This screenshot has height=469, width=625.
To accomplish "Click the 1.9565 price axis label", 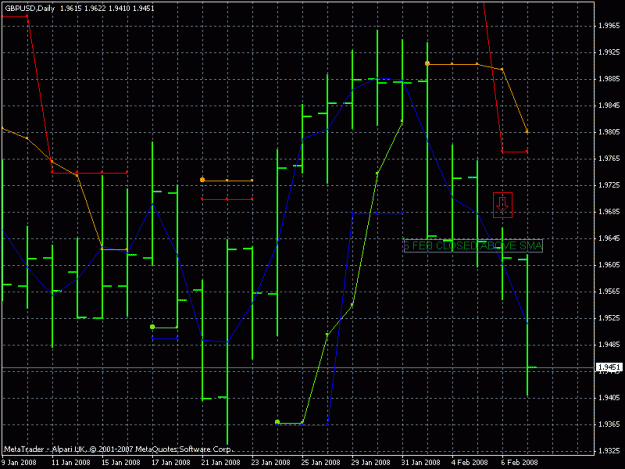I will pyautogui.click(x=609, y=291).
